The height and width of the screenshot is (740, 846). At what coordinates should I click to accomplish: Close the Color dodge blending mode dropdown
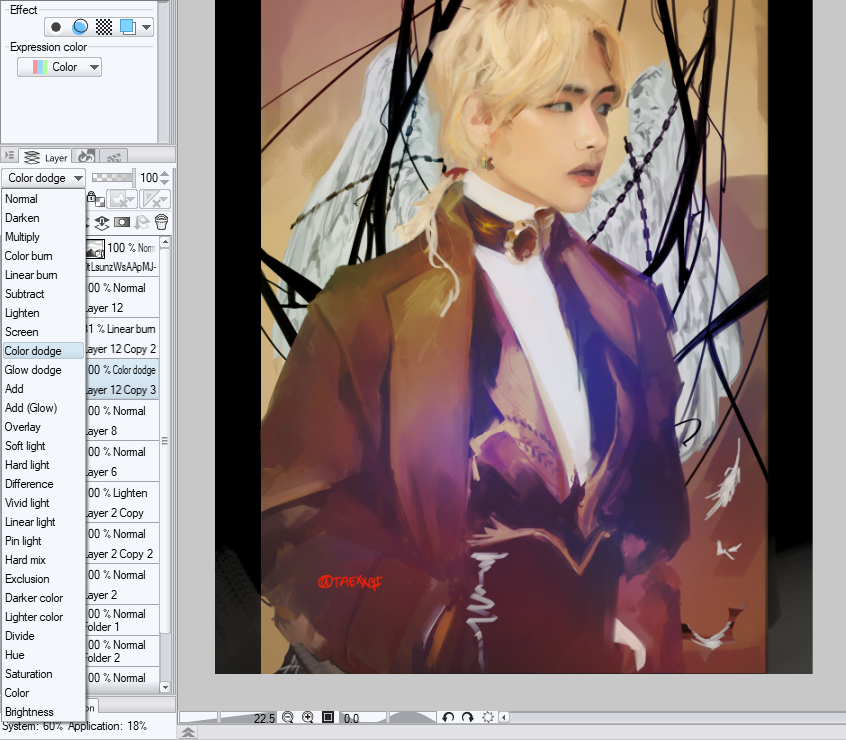tap(44, 177)
